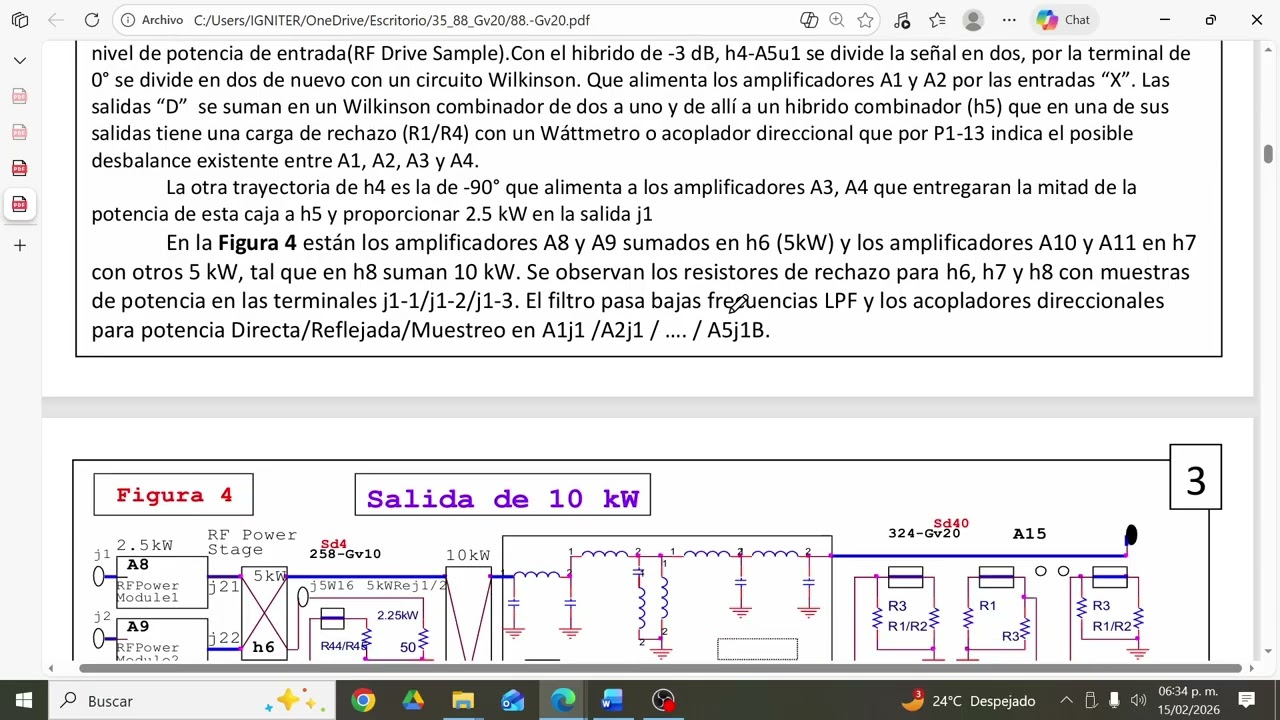The width and height of the screenshot is (1280, 720).
Task: Click the zoom magnifier in address bar
Action: (837, 20)
